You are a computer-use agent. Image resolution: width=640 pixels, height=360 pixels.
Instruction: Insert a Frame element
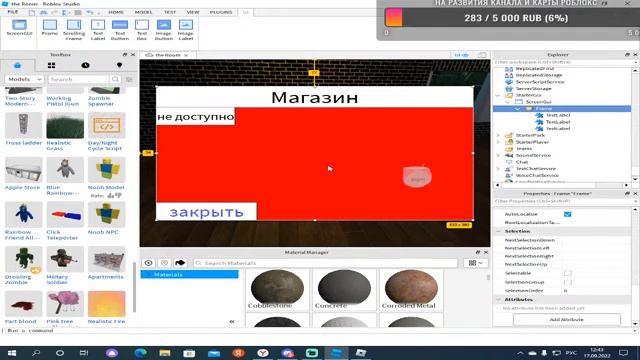pos(50,27)
